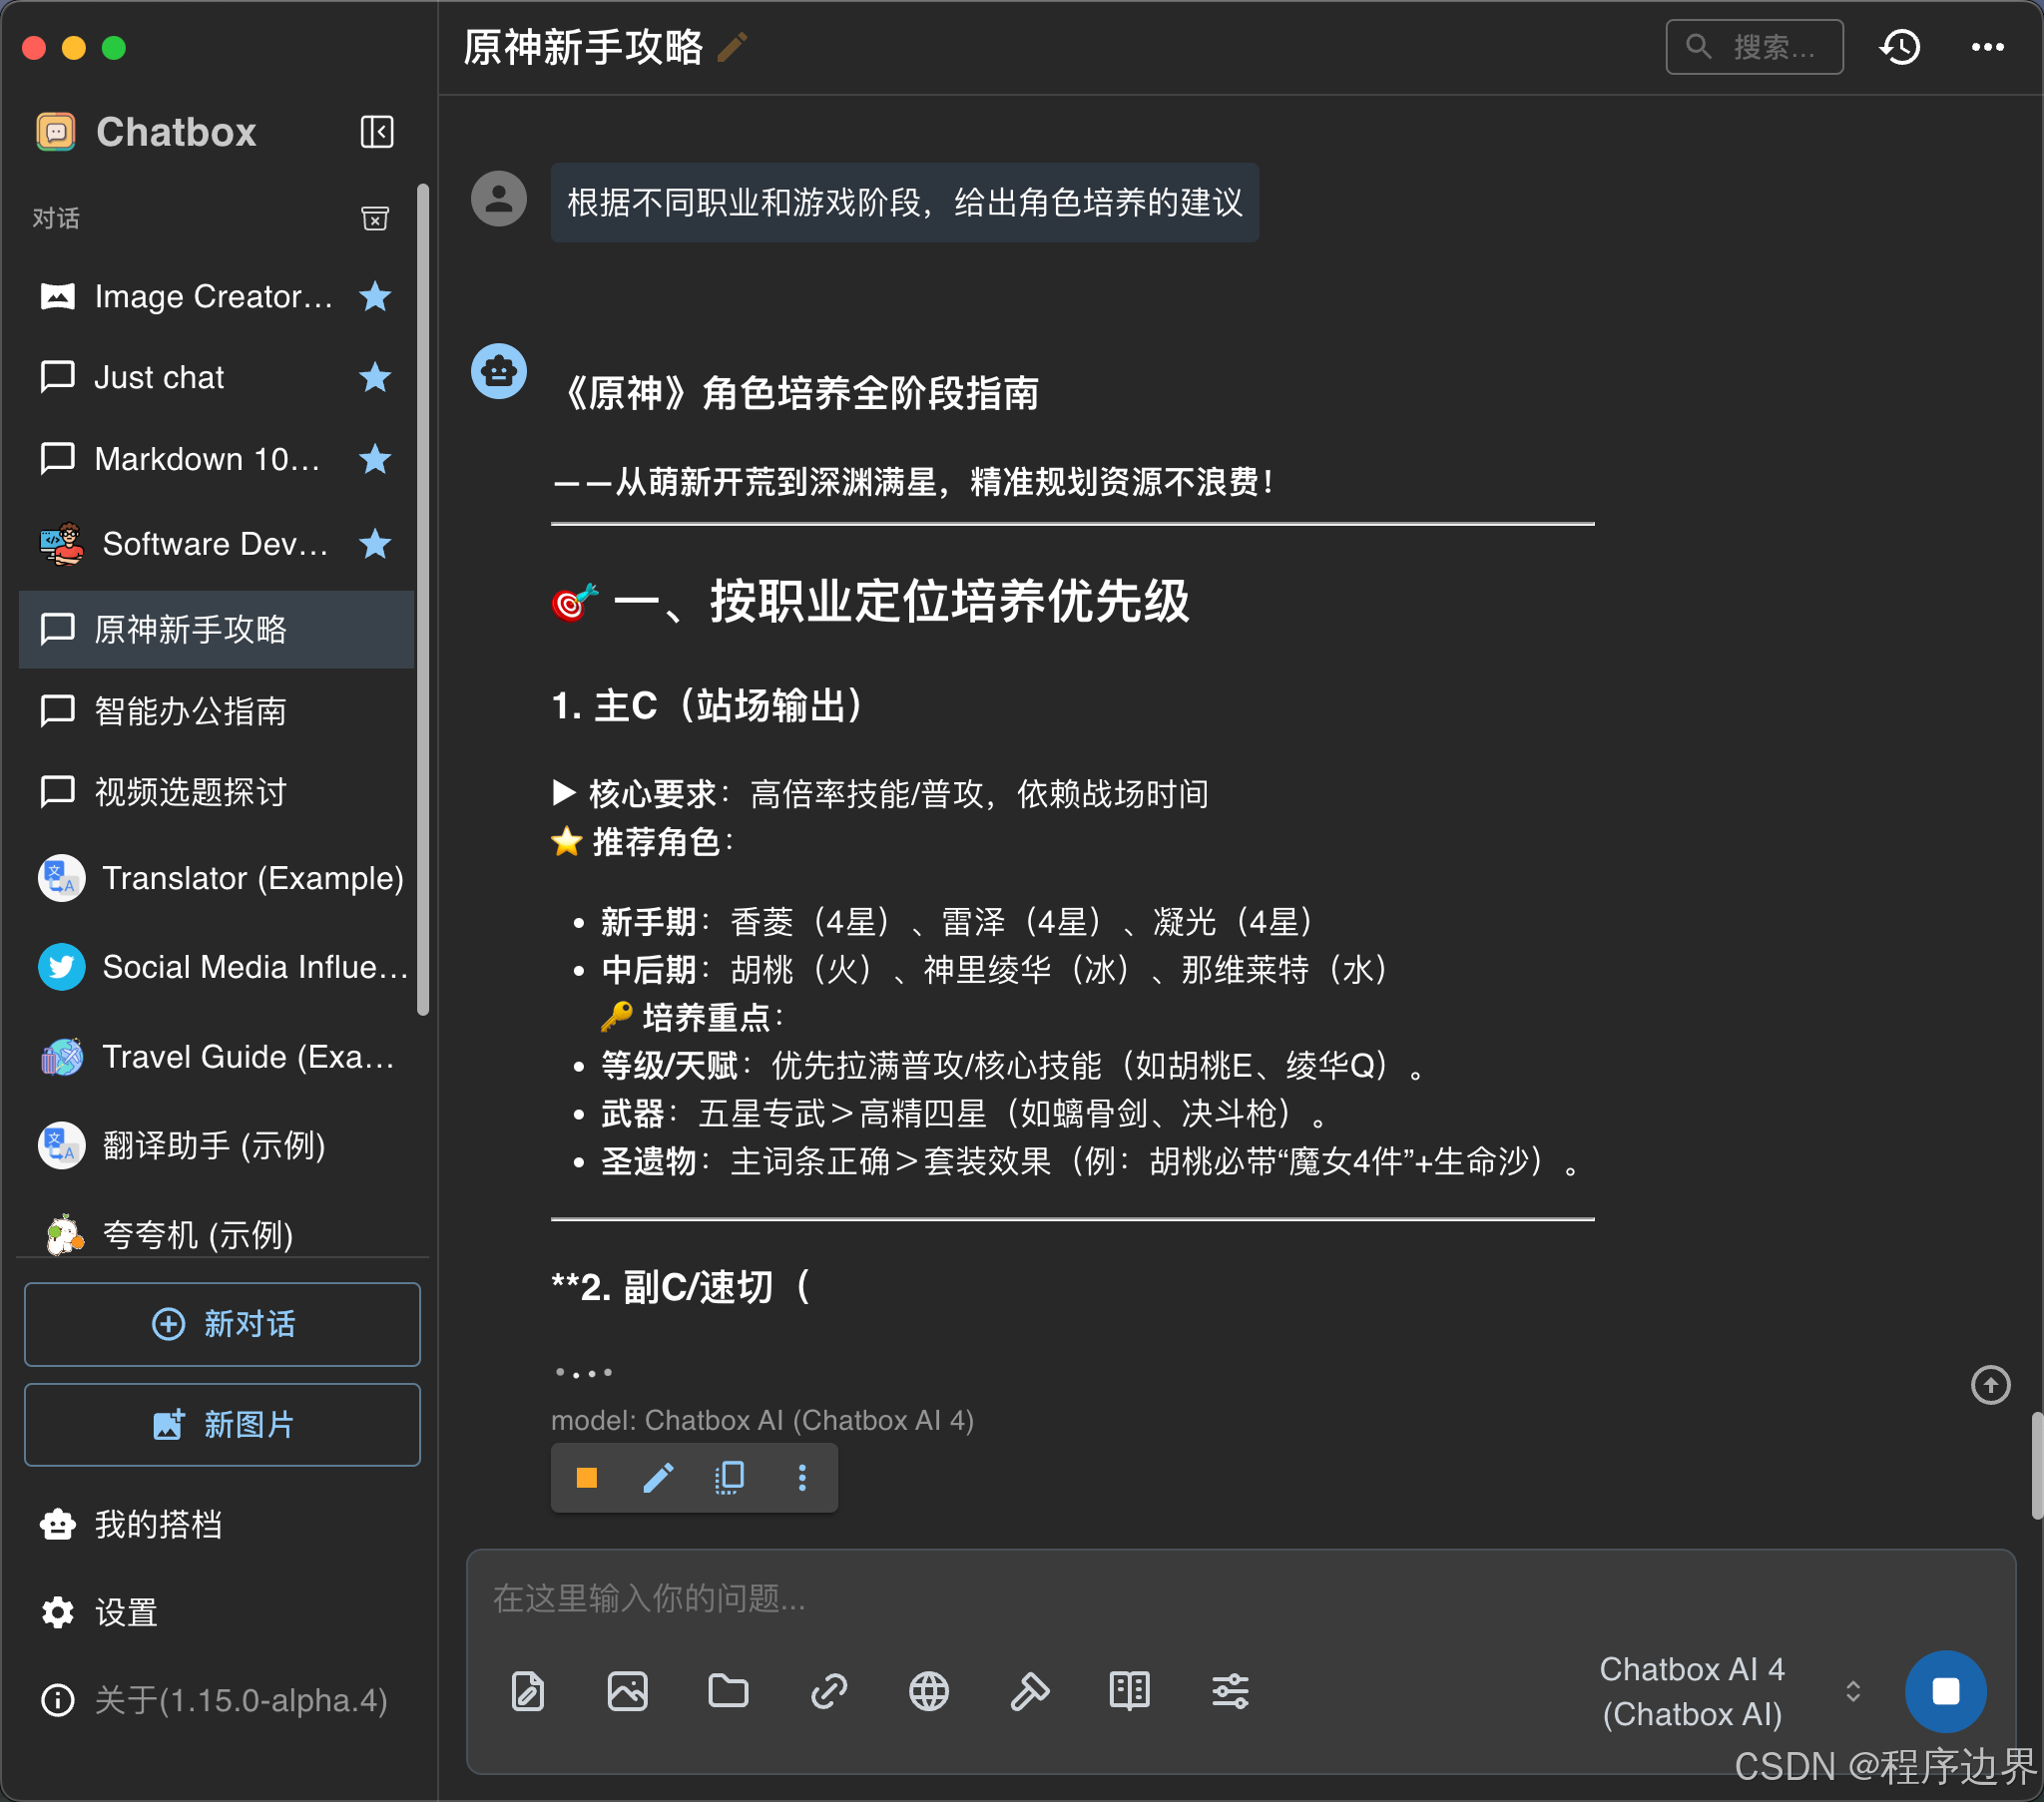2044x1802 pixels.
Task: Attach a link via the chain icon
Action: (829, 1691)
